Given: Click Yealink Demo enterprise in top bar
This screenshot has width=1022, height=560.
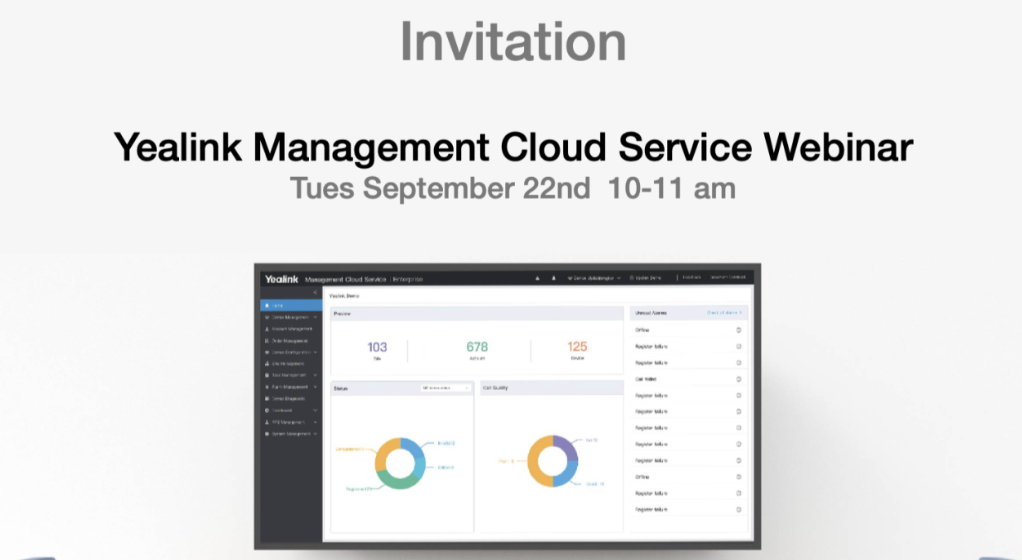Looking at the screenshot, I should pos(645,278).
